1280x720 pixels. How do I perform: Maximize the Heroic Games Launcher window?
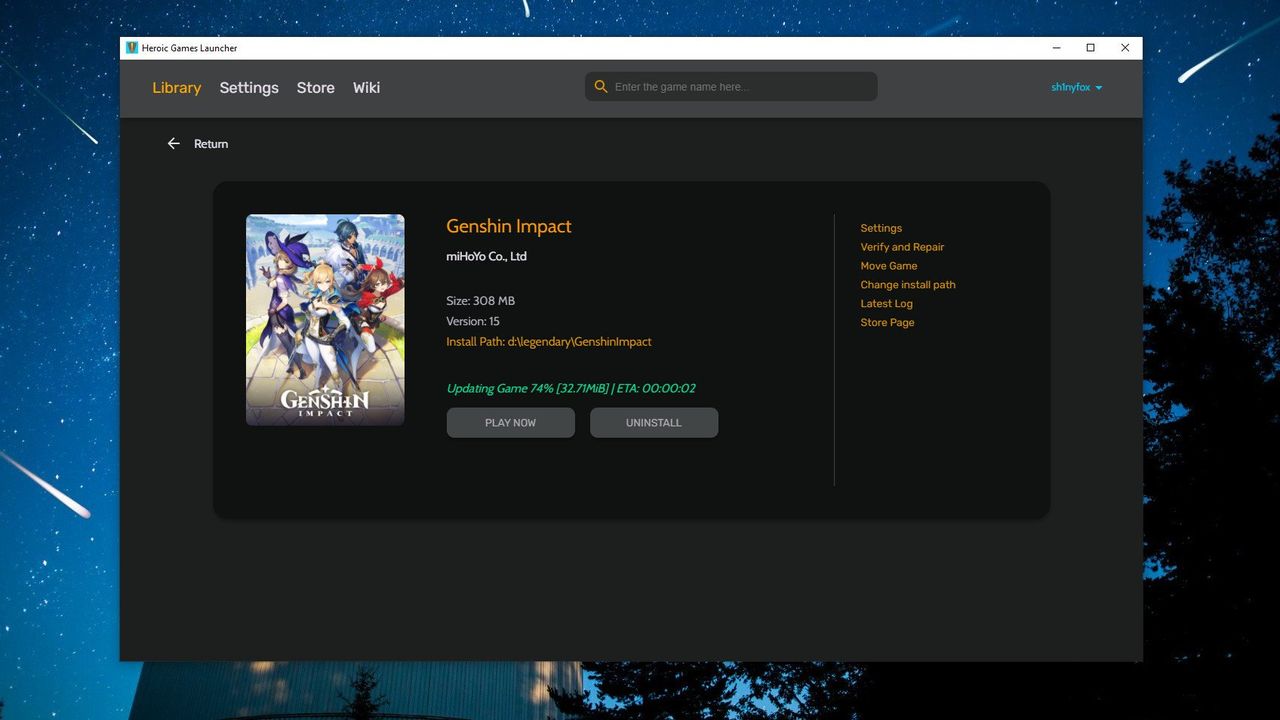[1091, 48]
